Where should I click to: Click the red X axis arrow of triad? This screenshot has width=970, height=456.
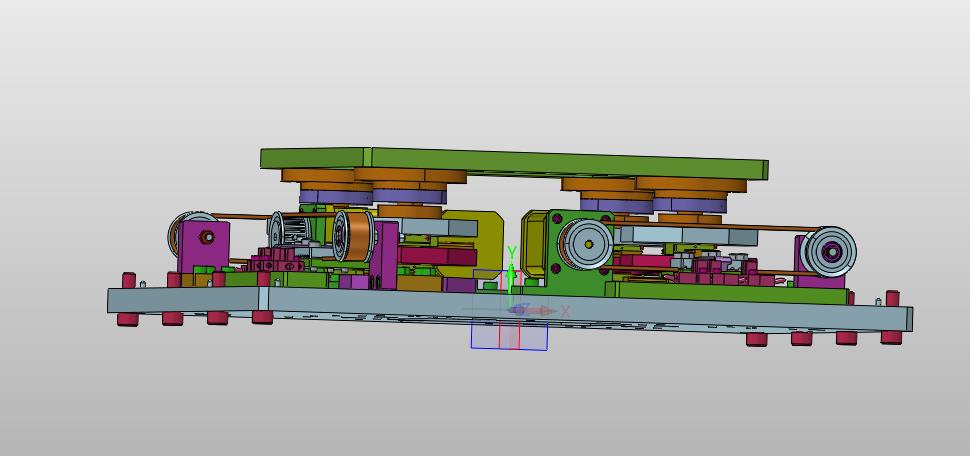[x=547, y=311]
